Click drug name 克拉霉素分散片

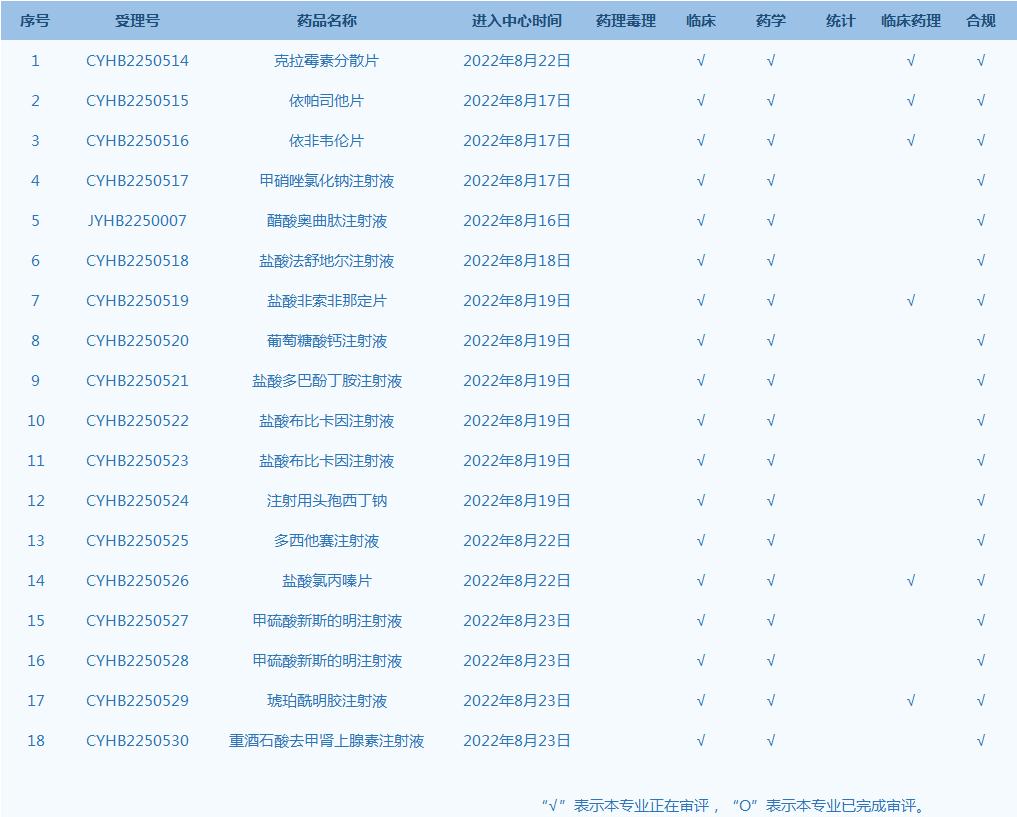(x=326, y=61)
